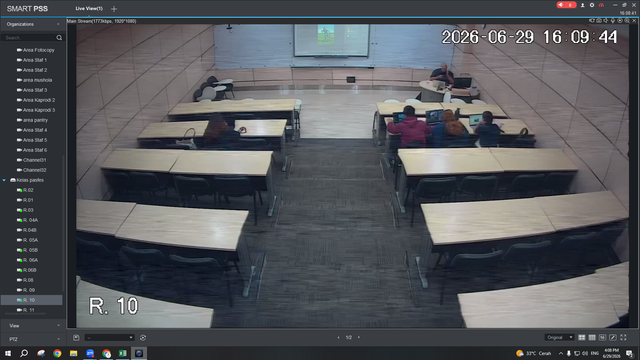The height and width of the screenshot is (360, 640).
Task: Close the R. 10 video stream
Action: [634, 20]
